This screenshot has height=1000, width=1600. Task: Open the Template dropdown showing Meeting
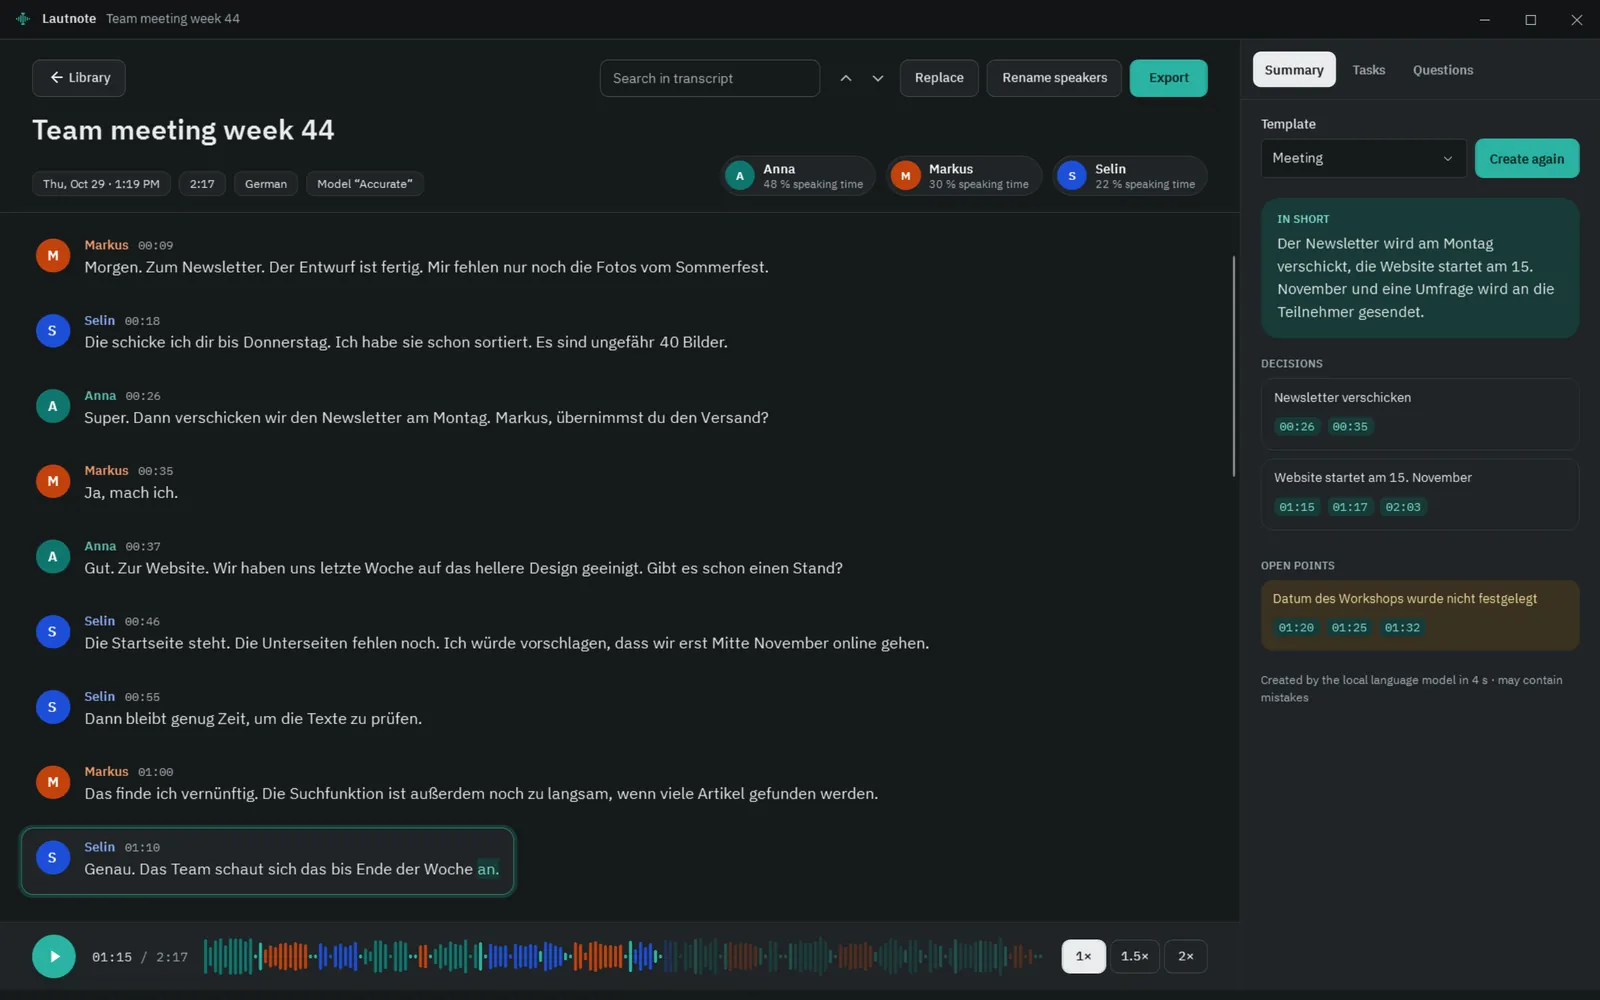point(1363,158)
